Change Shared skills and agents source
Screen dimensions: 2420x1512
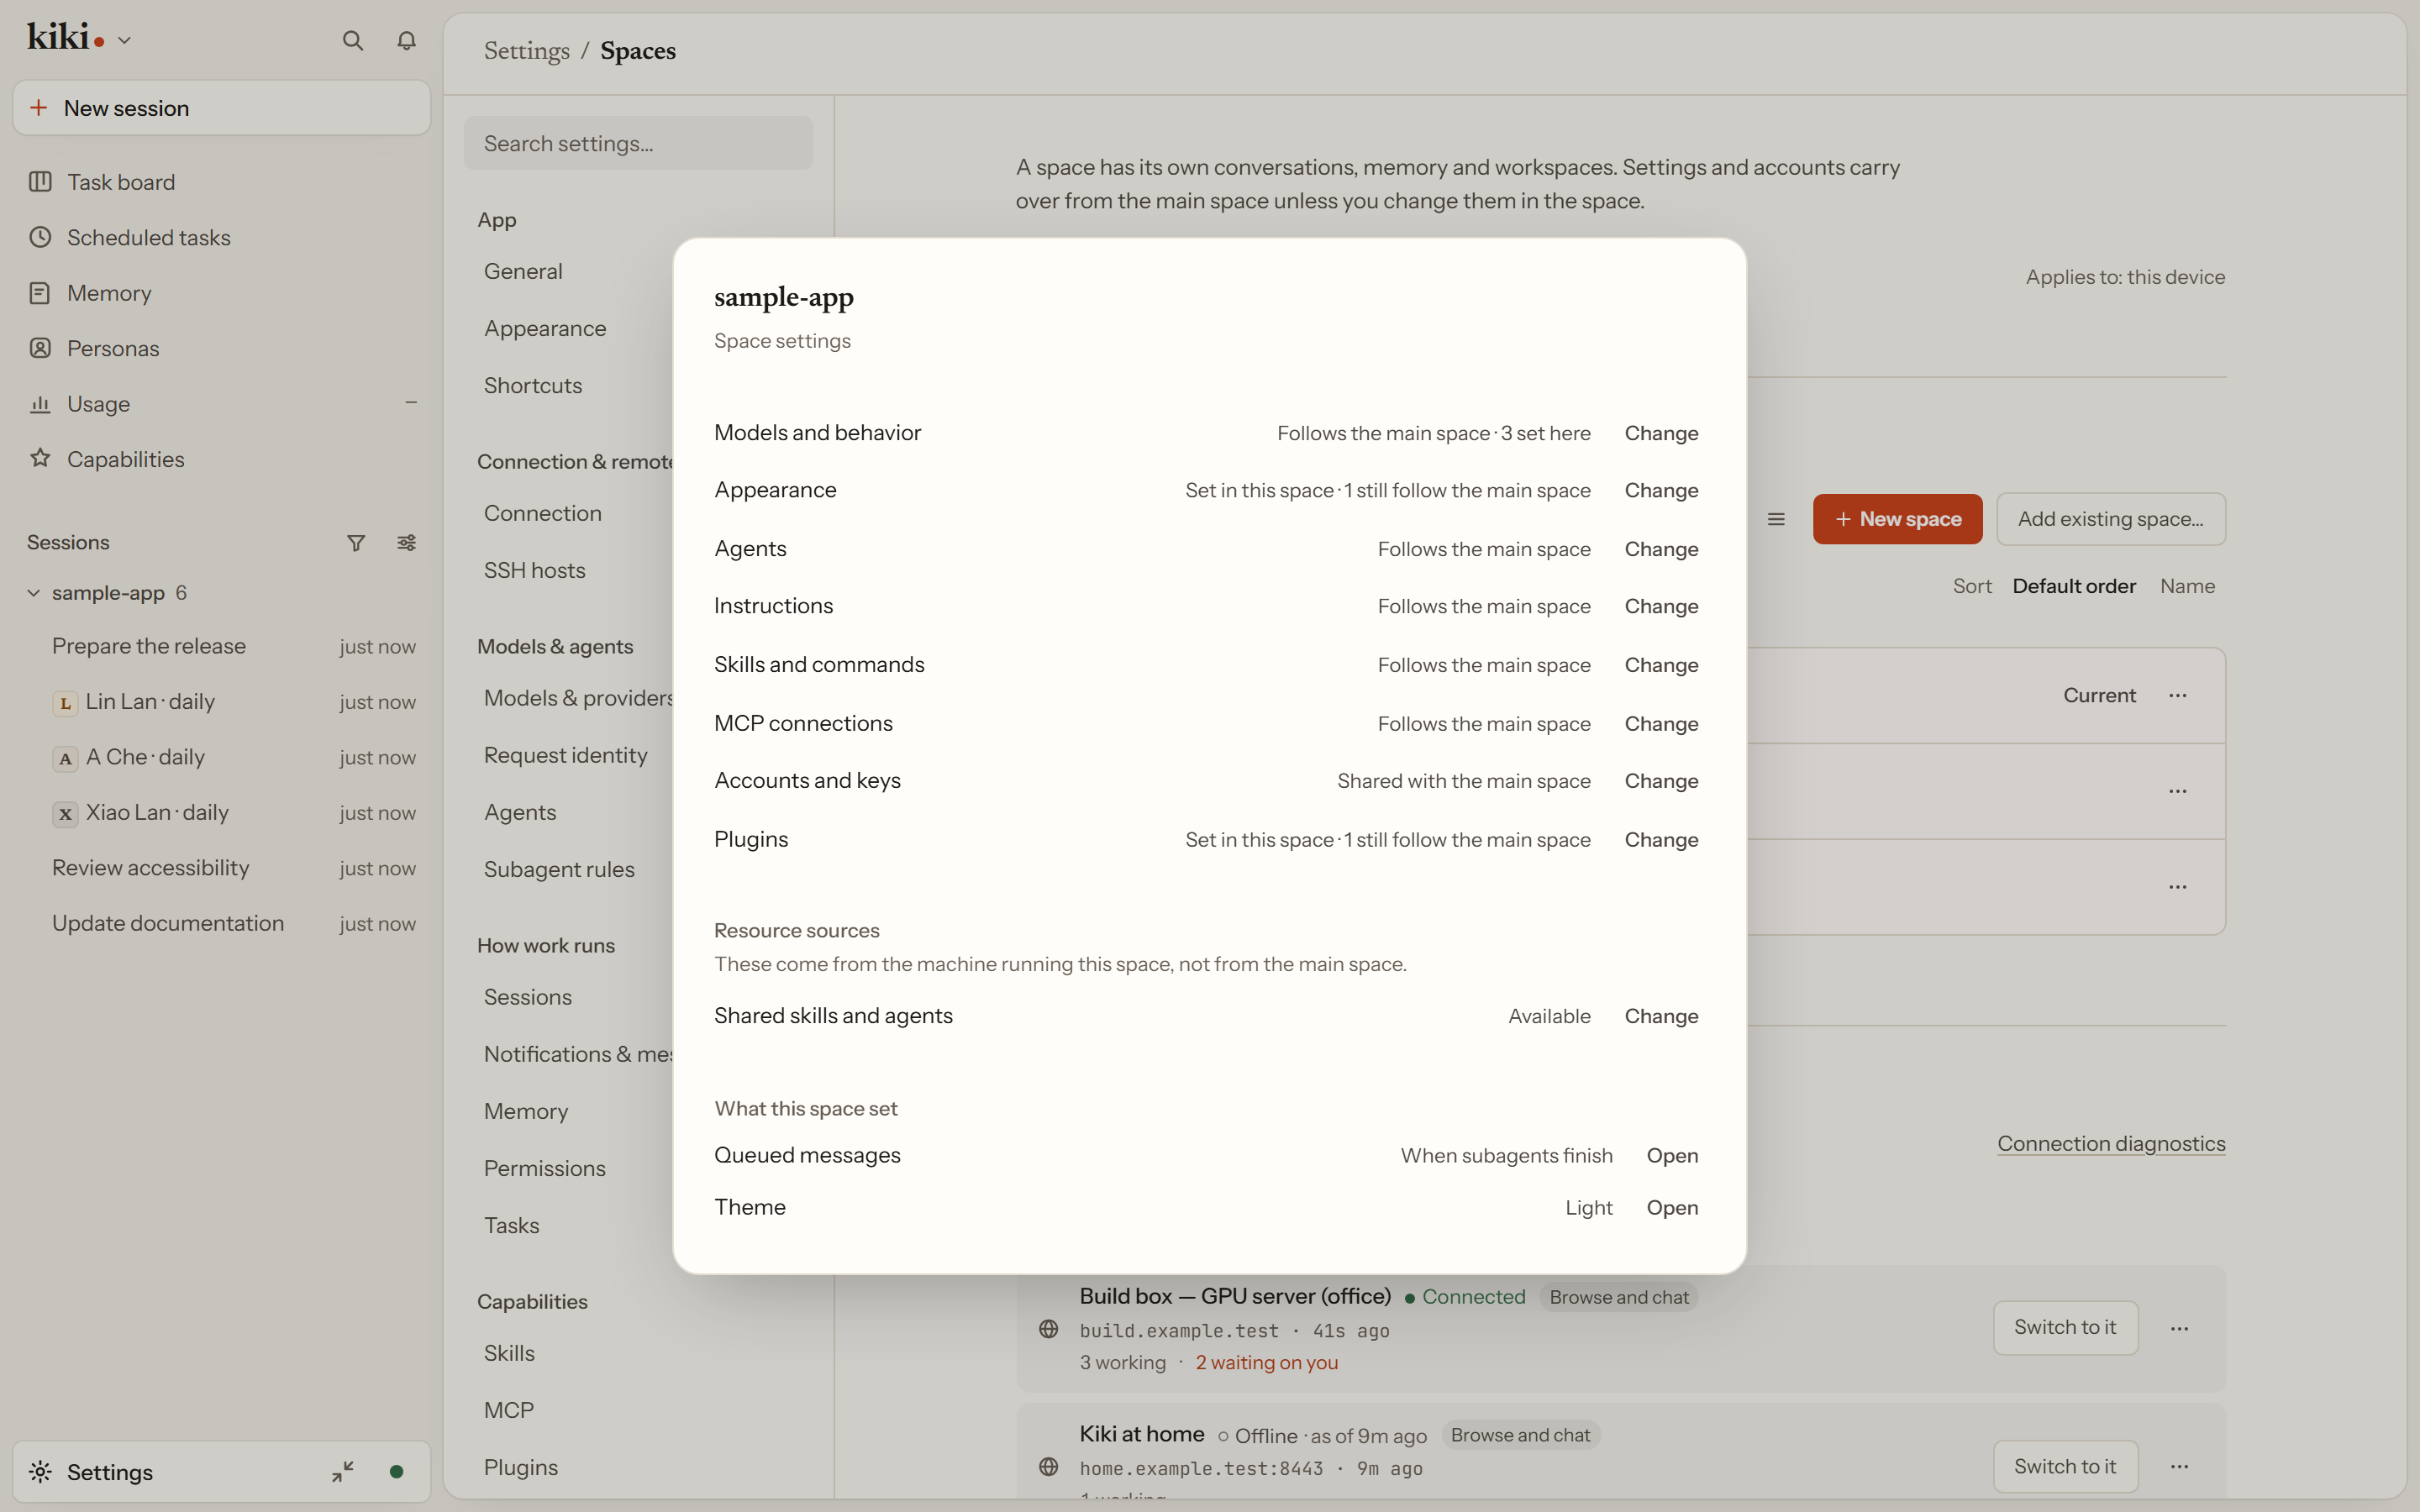1661,1017
